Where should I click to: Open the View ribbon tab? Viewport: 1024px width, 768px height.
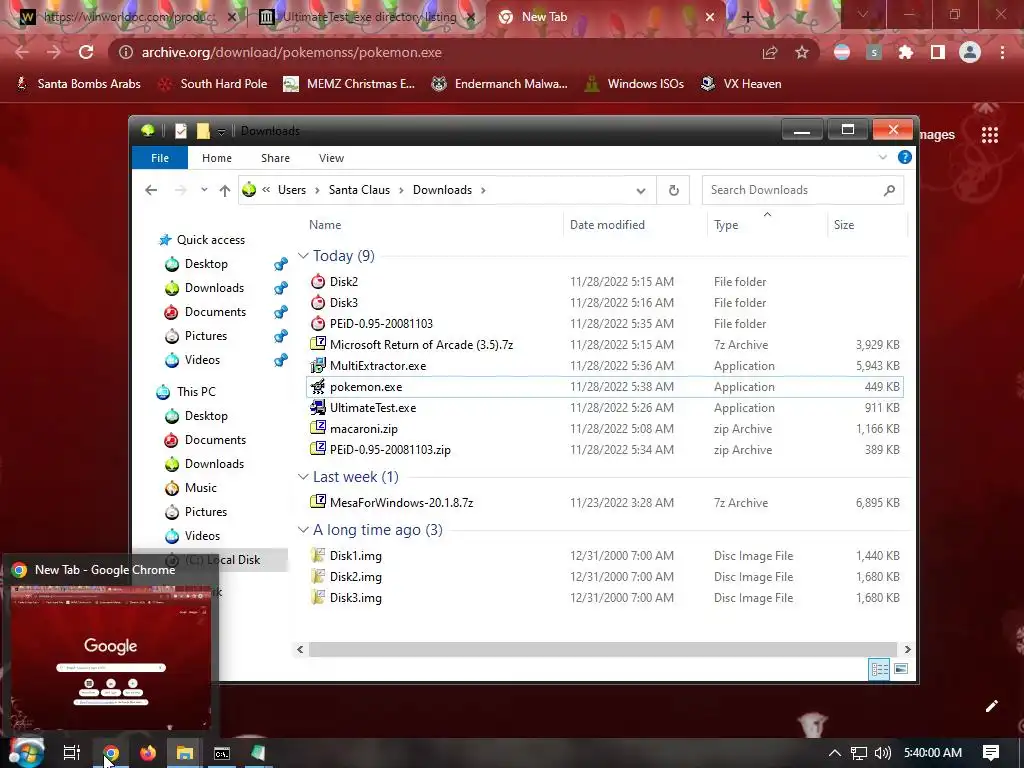[x=331, y=158]
